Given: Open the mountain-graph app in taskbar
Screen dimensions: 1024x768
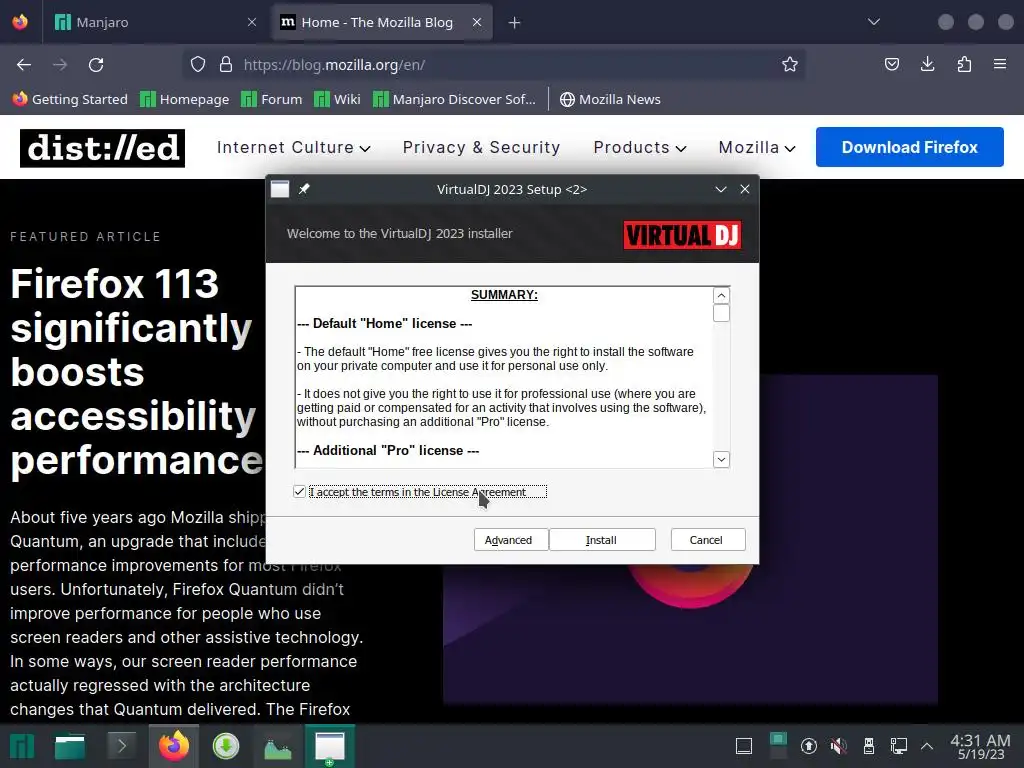Looking at the screenshot, I should click(x=278, y=746).
